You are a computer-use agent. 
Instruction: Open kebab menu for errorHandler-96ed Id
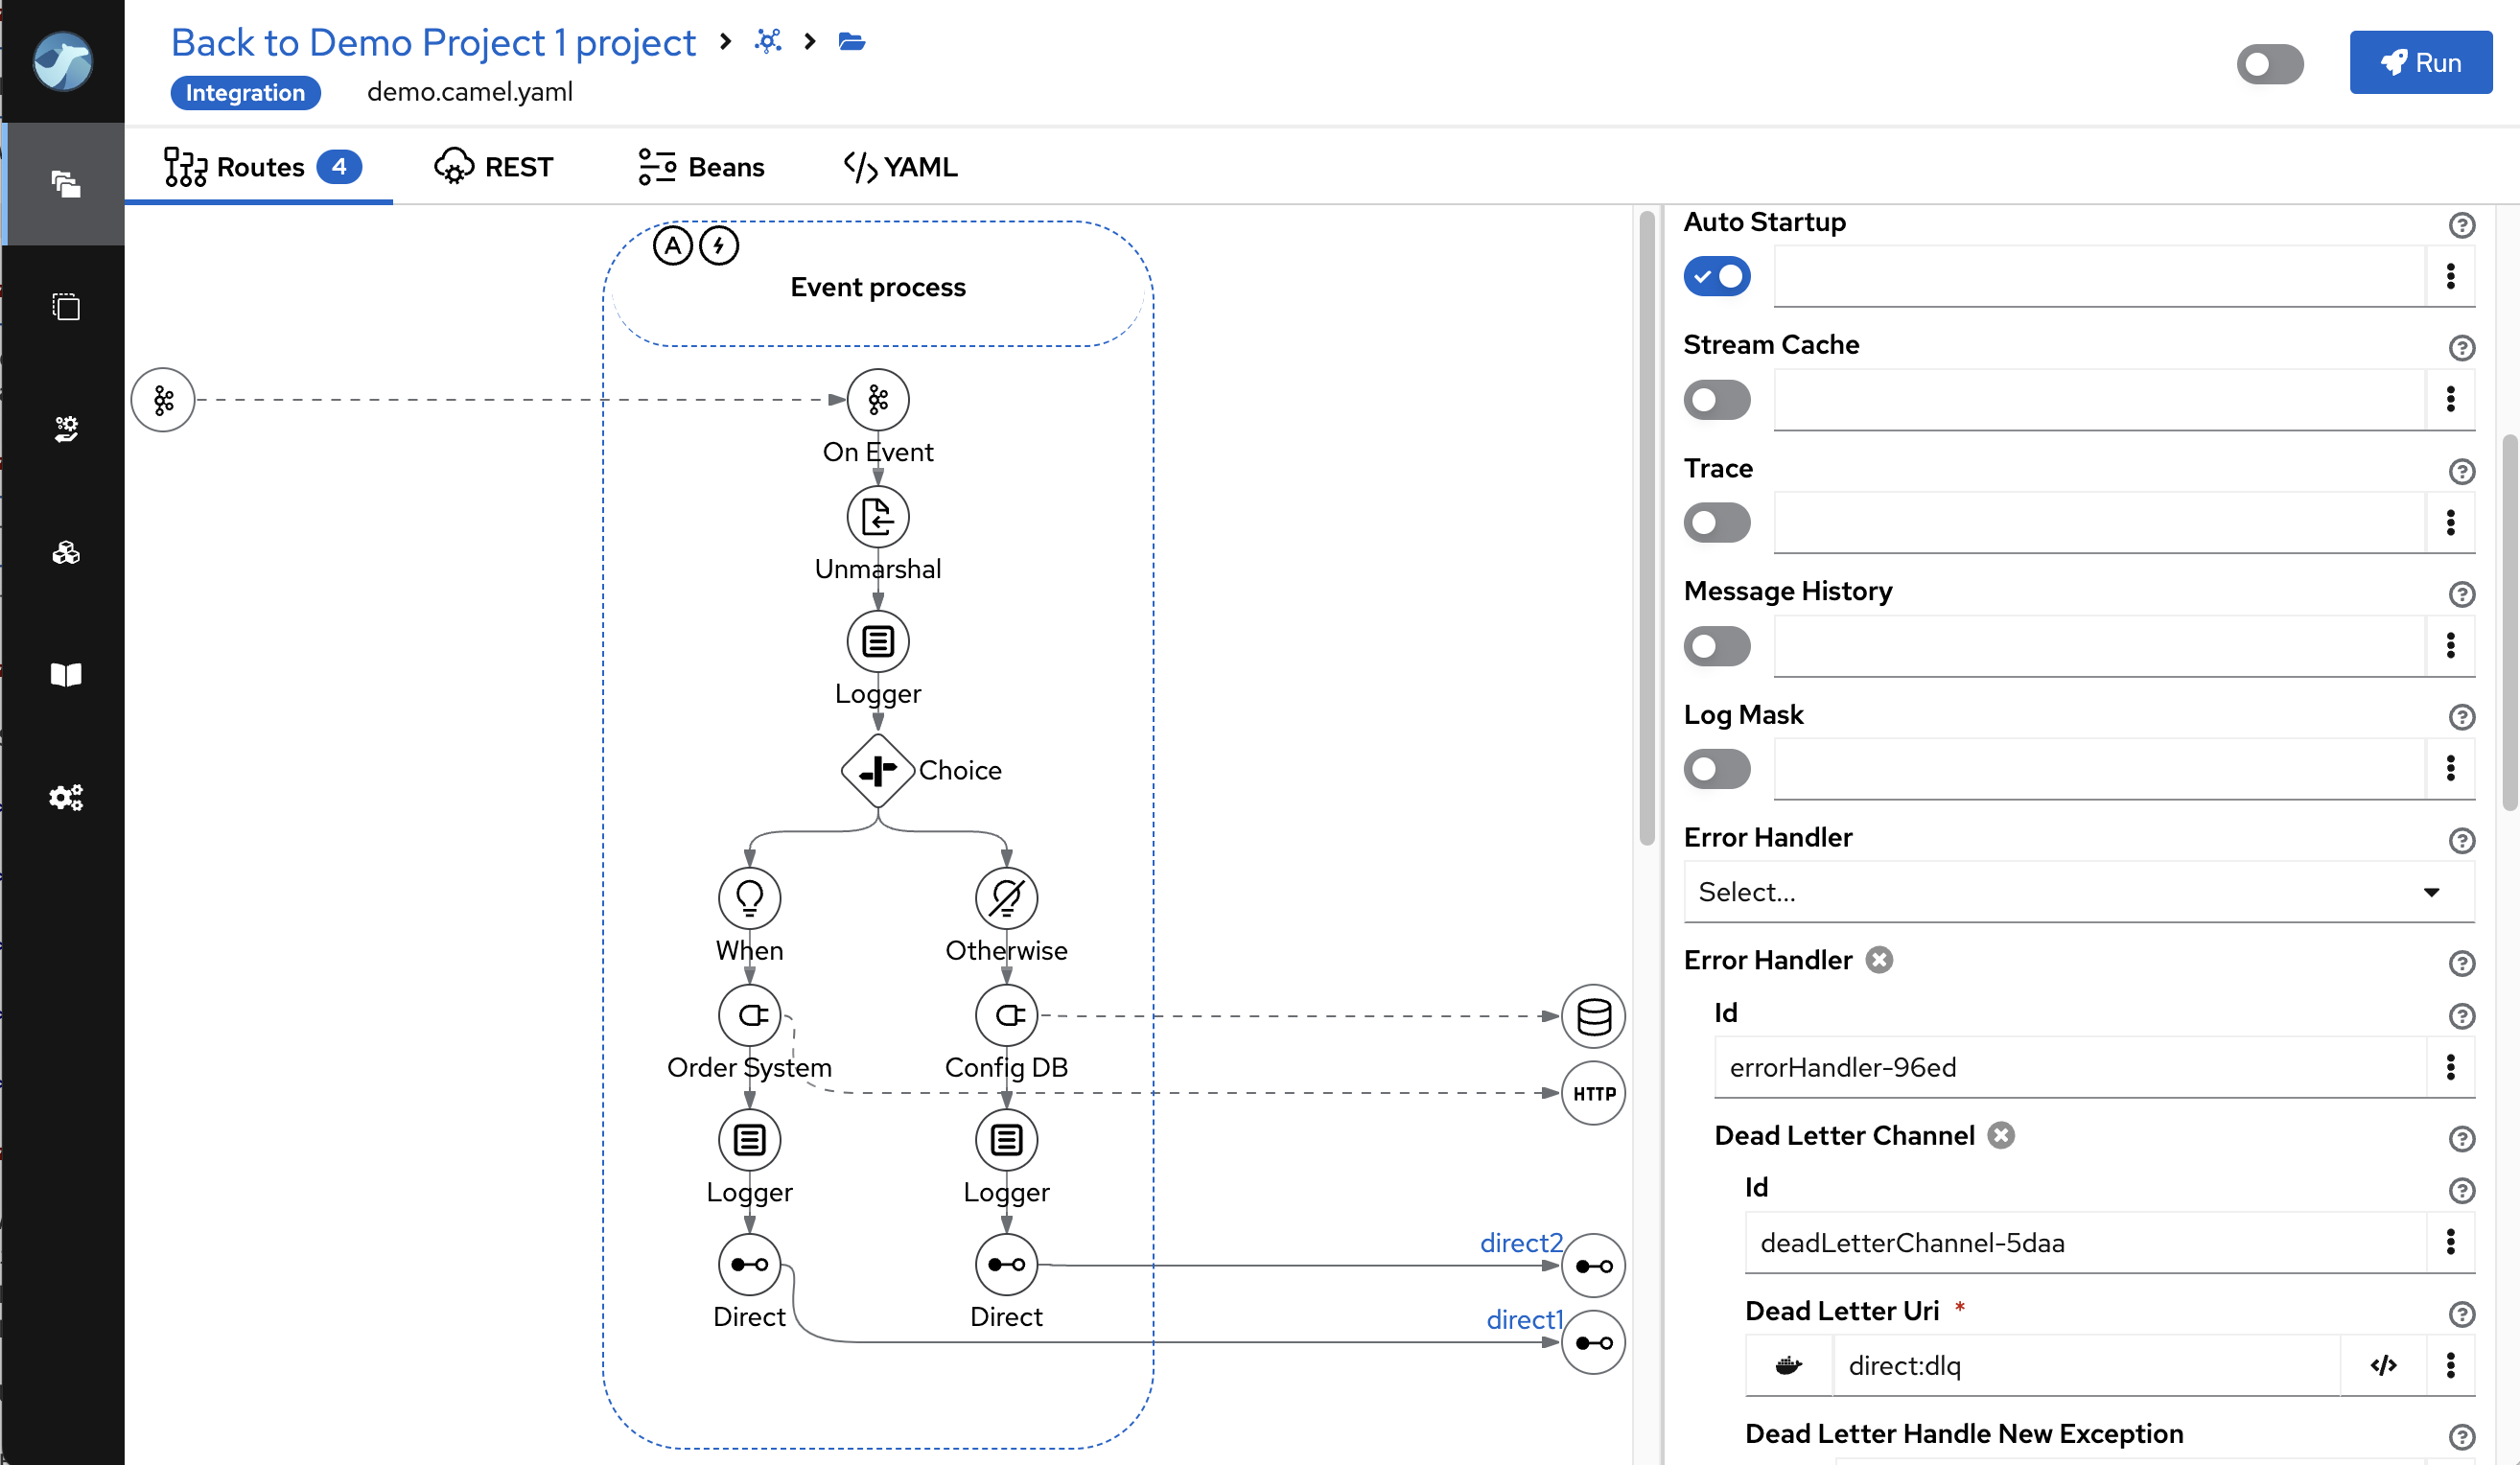coord(2450,1067)
